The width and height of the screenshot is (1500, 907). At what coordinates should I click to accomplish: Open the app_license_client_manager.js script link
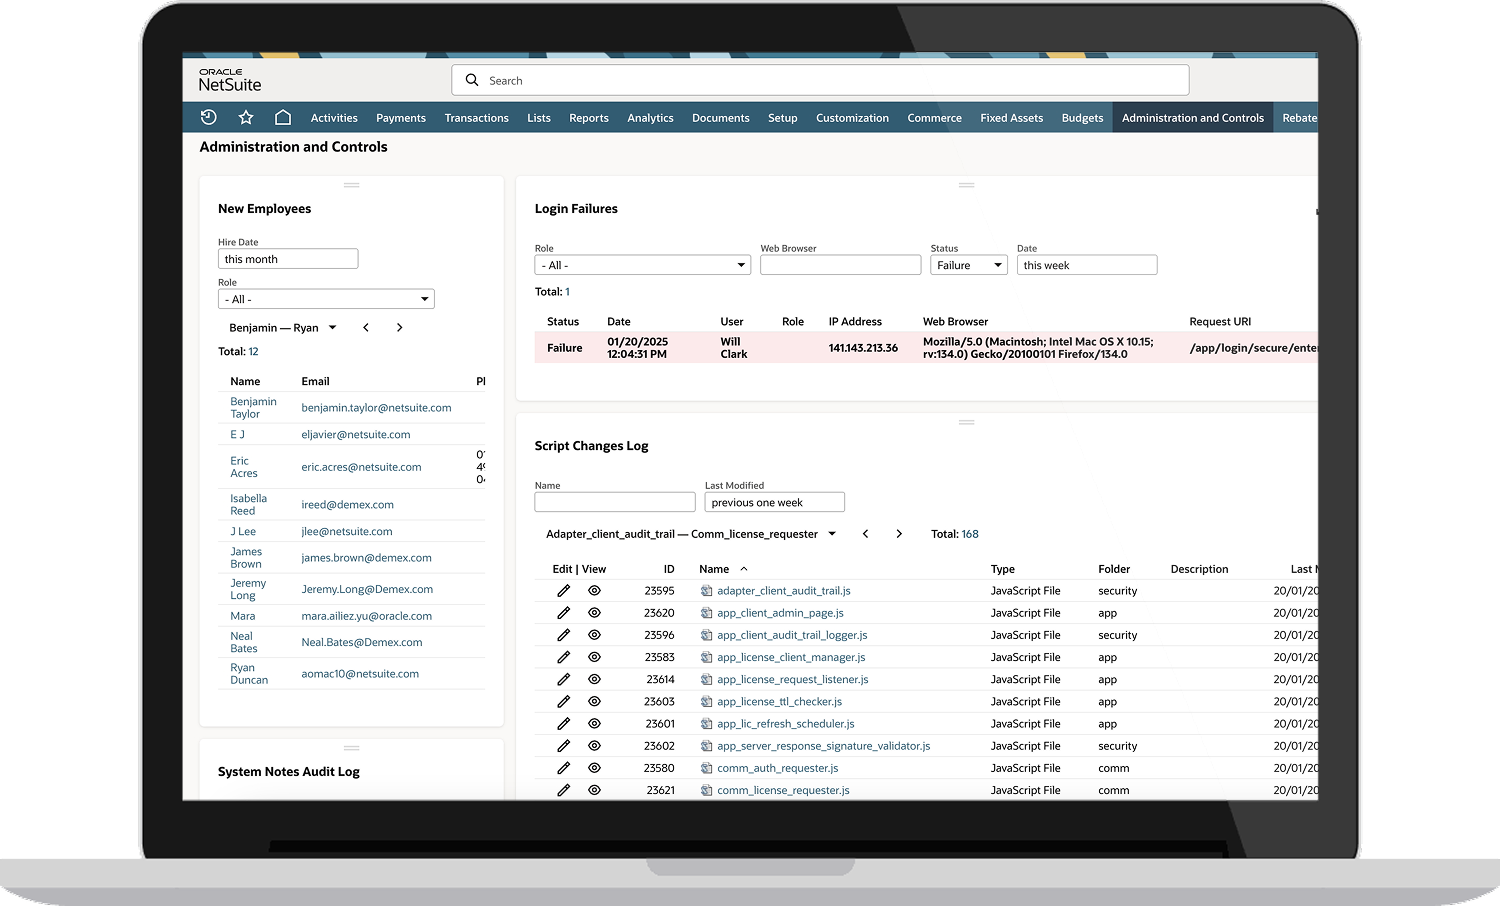click(791, 657)
